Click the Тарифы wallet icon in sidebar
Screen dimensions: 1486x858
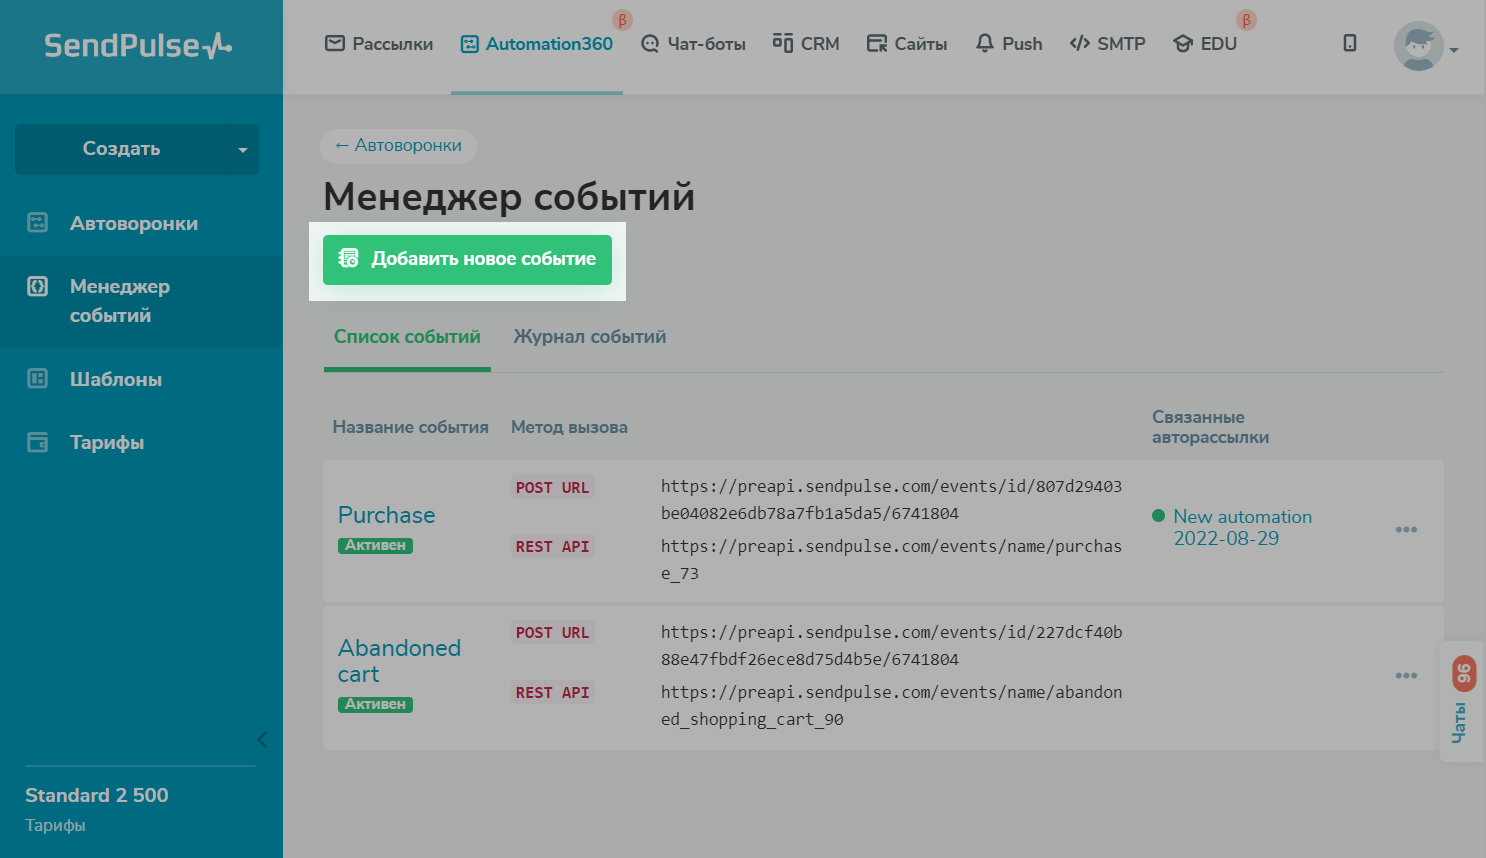[x=37, y=442]
